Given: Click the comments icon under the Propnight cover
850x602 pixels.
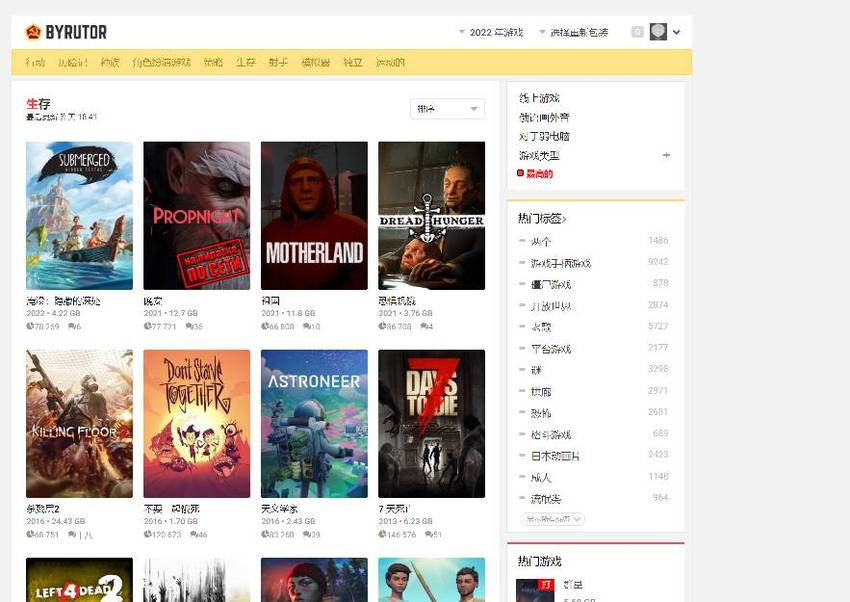Looking at the screenshot, I should tap(189, 326).
